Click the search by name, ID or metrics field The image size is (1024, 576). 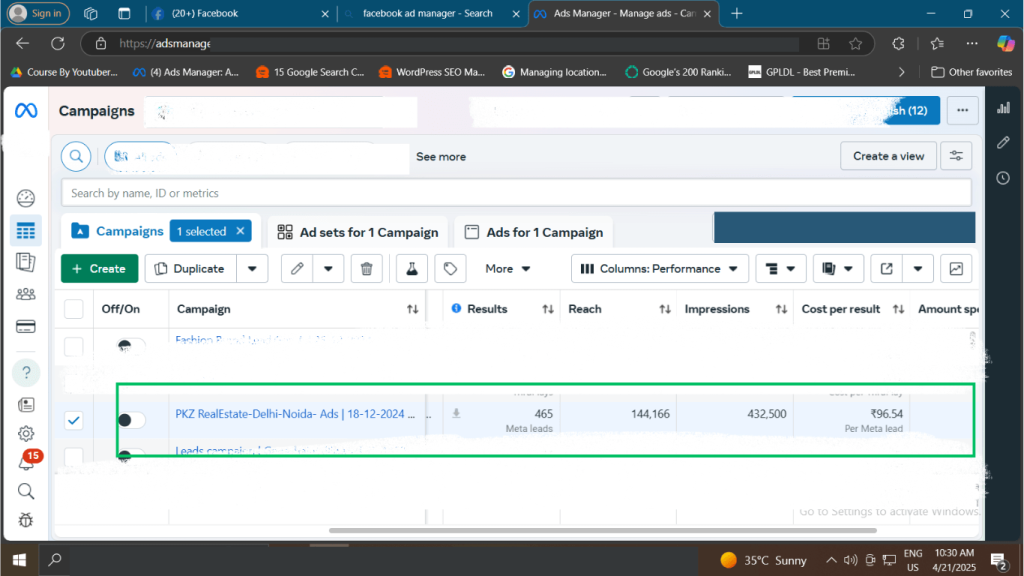[515, 193]
